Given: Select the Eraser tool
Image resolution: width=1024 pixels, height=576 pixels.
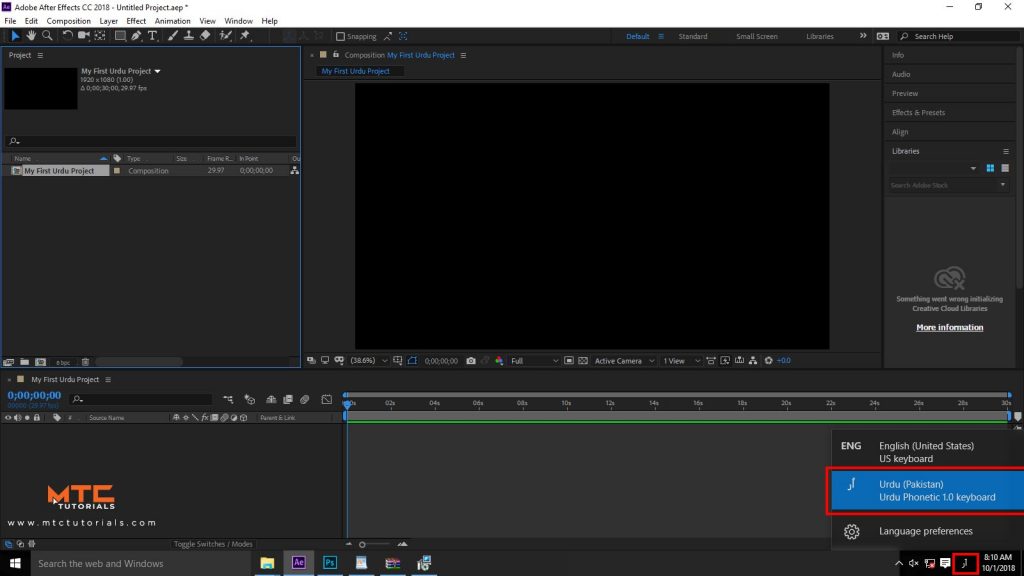Looking at the screenshot, I should [x=205, y=36].
